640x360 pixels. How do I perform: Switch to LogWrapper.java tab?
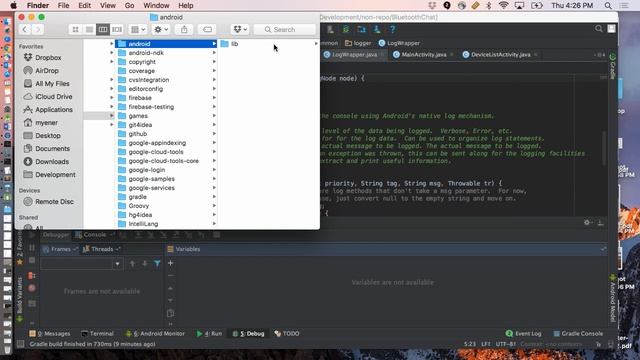point(353,55)
